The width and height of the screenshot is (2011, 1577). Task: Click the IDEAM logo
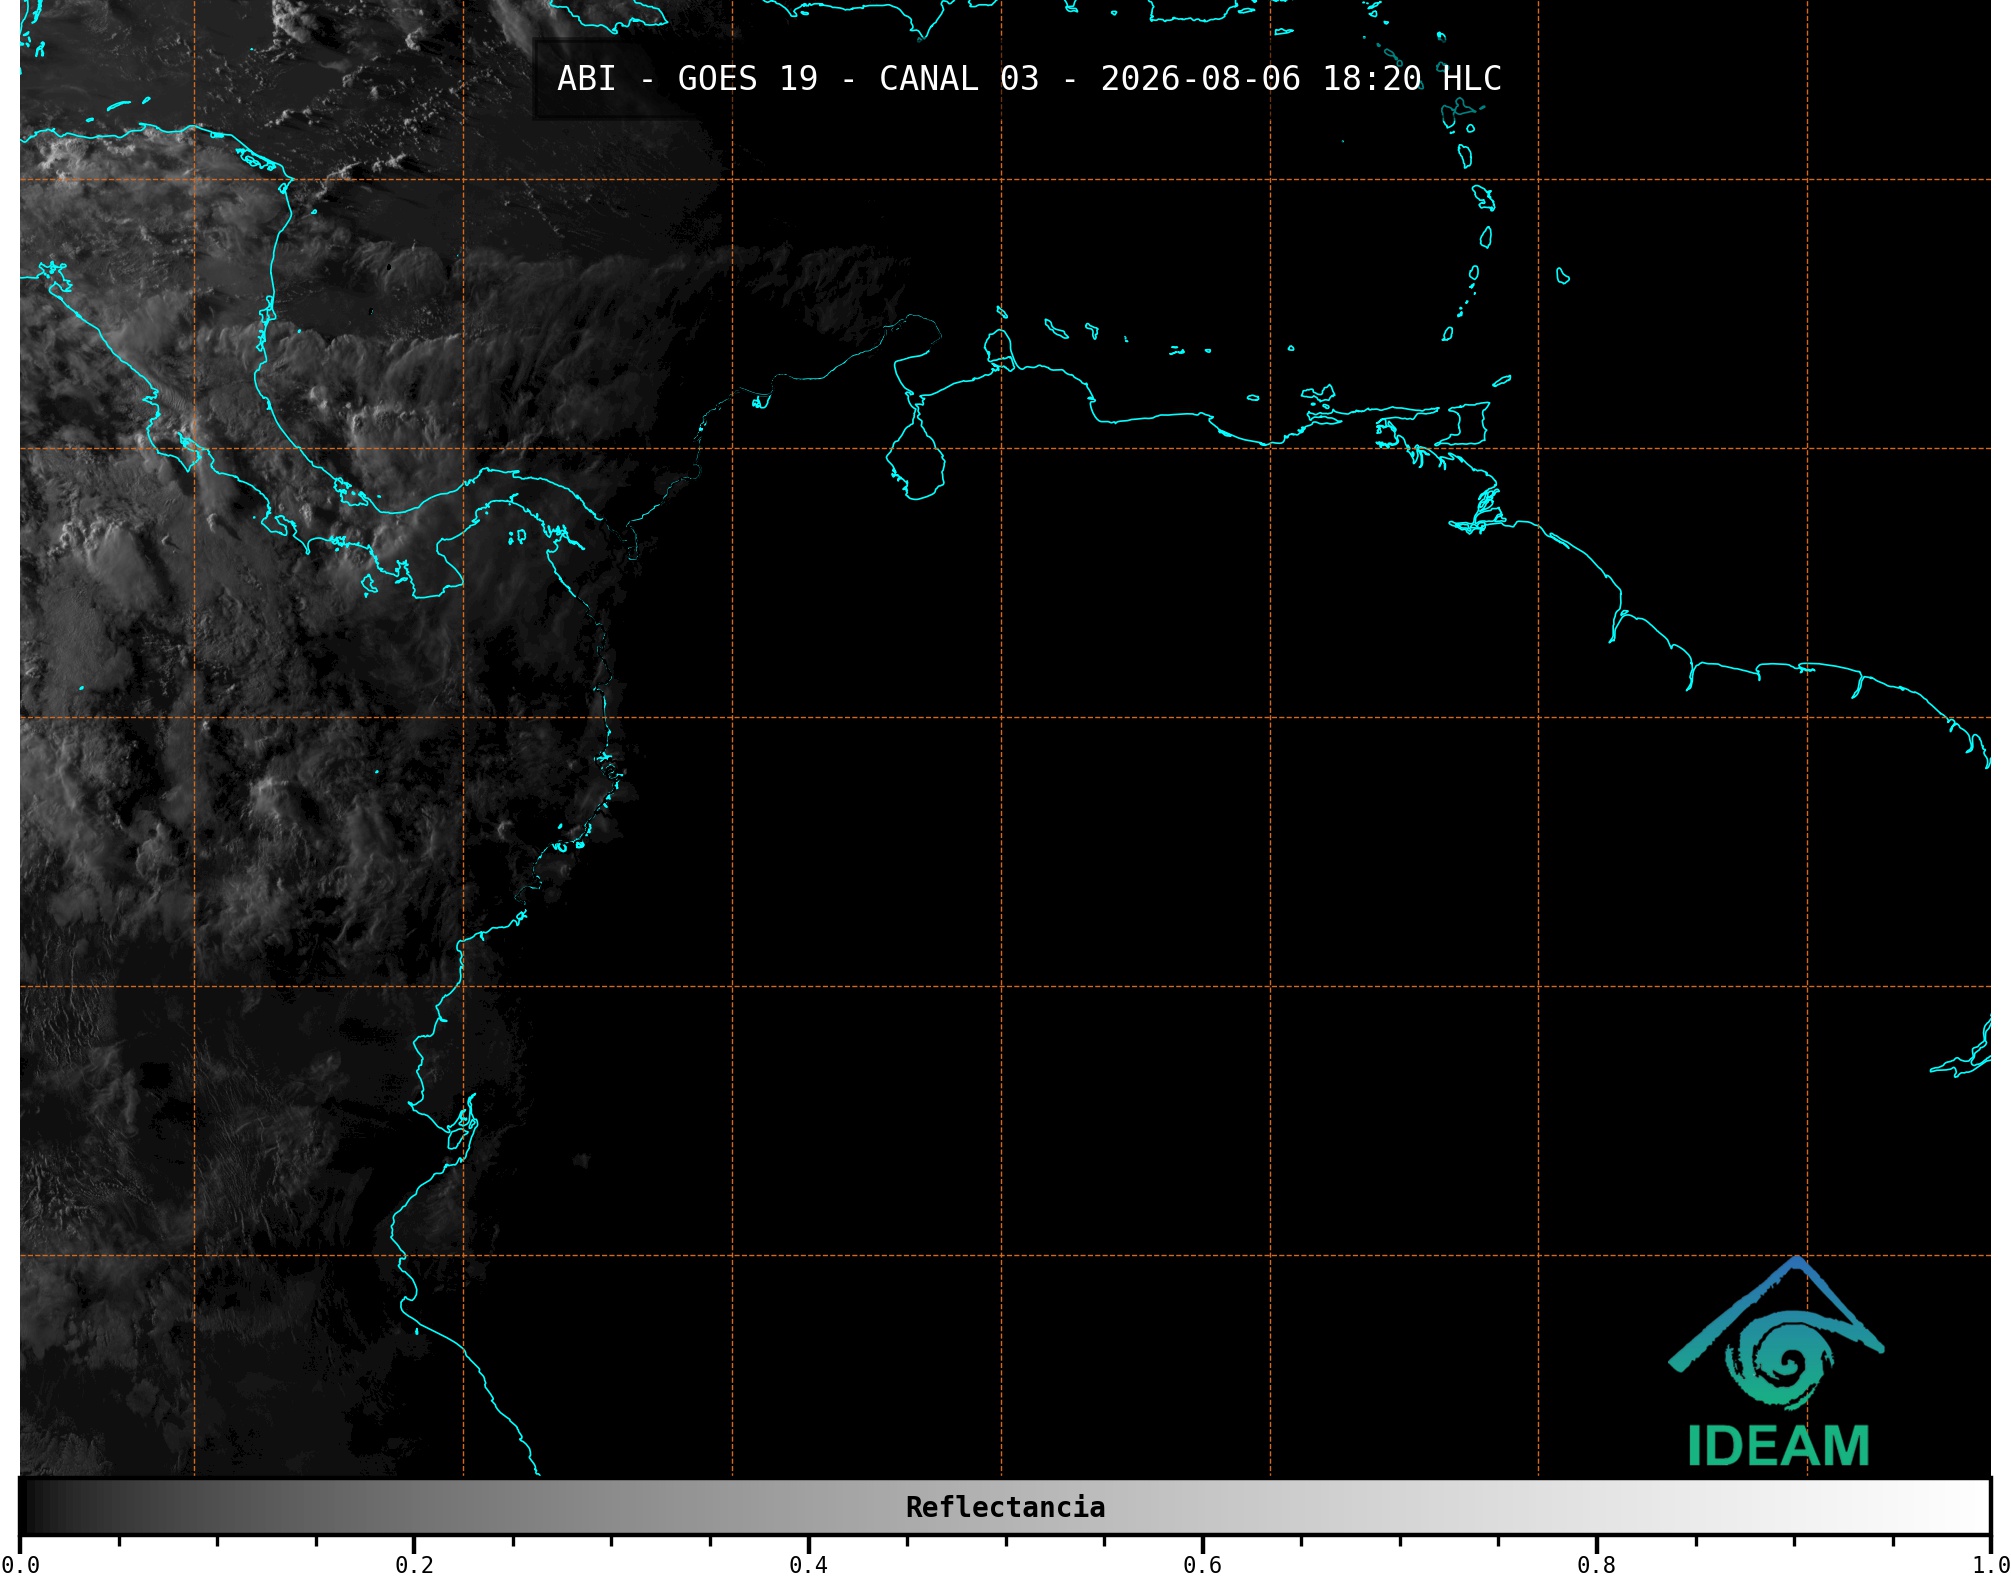click(x=1777, y=1361)
